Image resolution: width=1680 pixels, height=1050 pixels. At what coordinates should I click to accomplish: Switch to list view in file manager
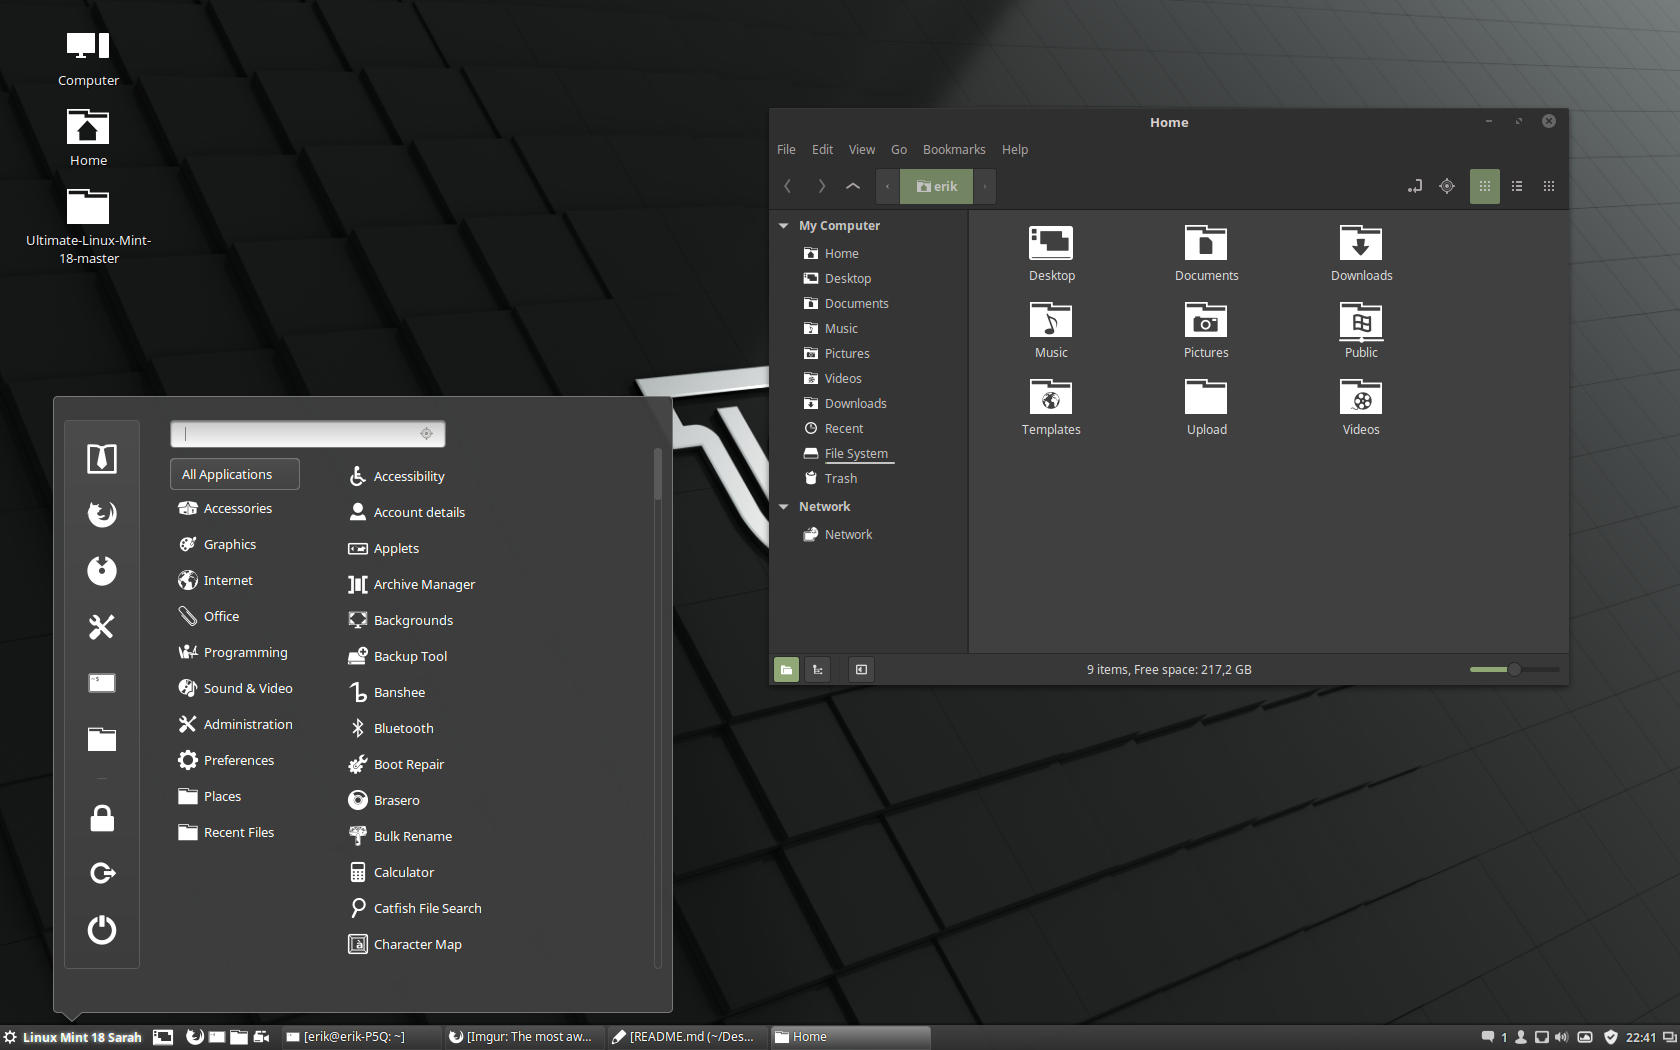click(x=1517, y=186)
